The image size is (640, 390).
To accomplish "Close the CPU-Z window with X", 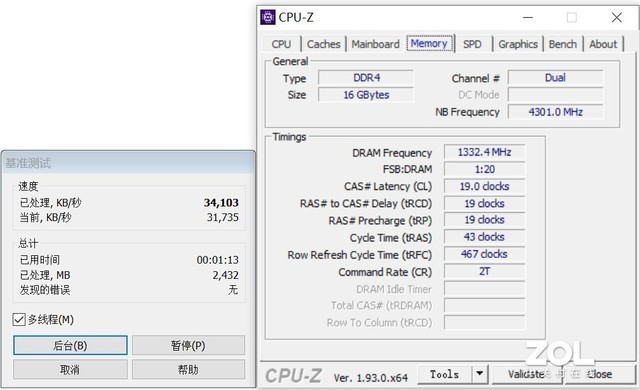I will click(617, 18).
